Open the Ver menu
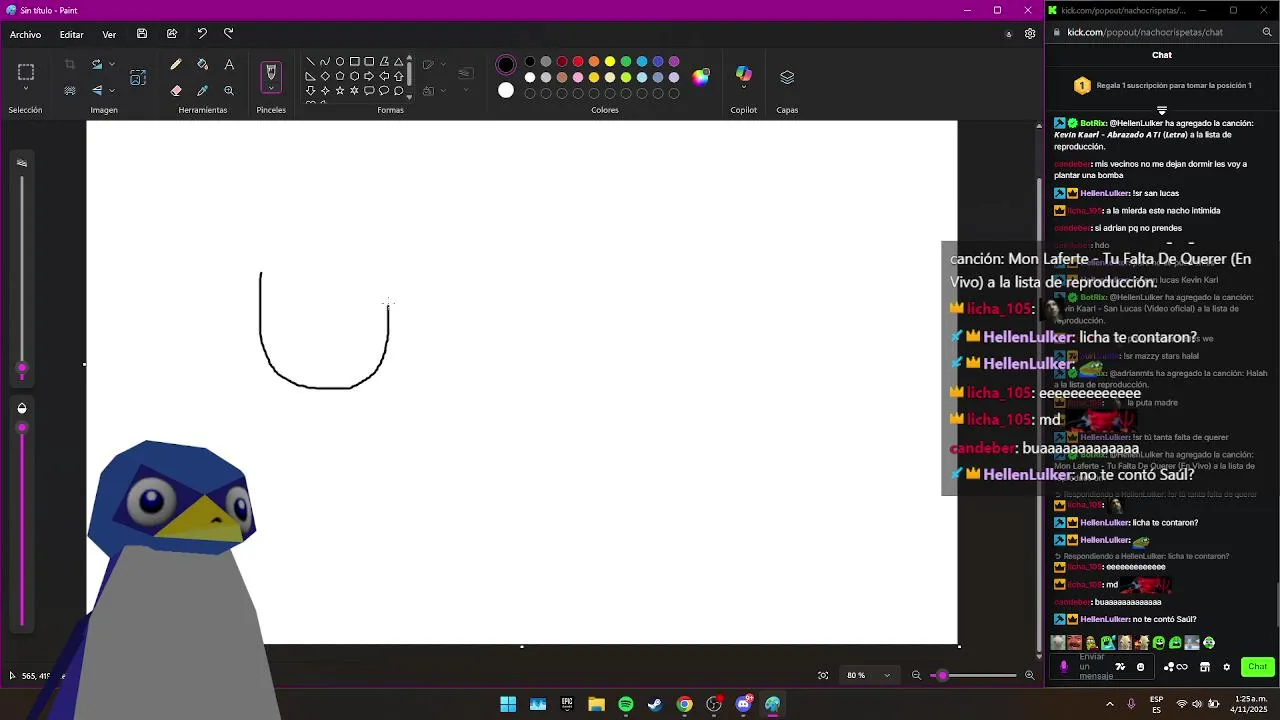Viewport: 1280px width, 720px height. point(109,34)
